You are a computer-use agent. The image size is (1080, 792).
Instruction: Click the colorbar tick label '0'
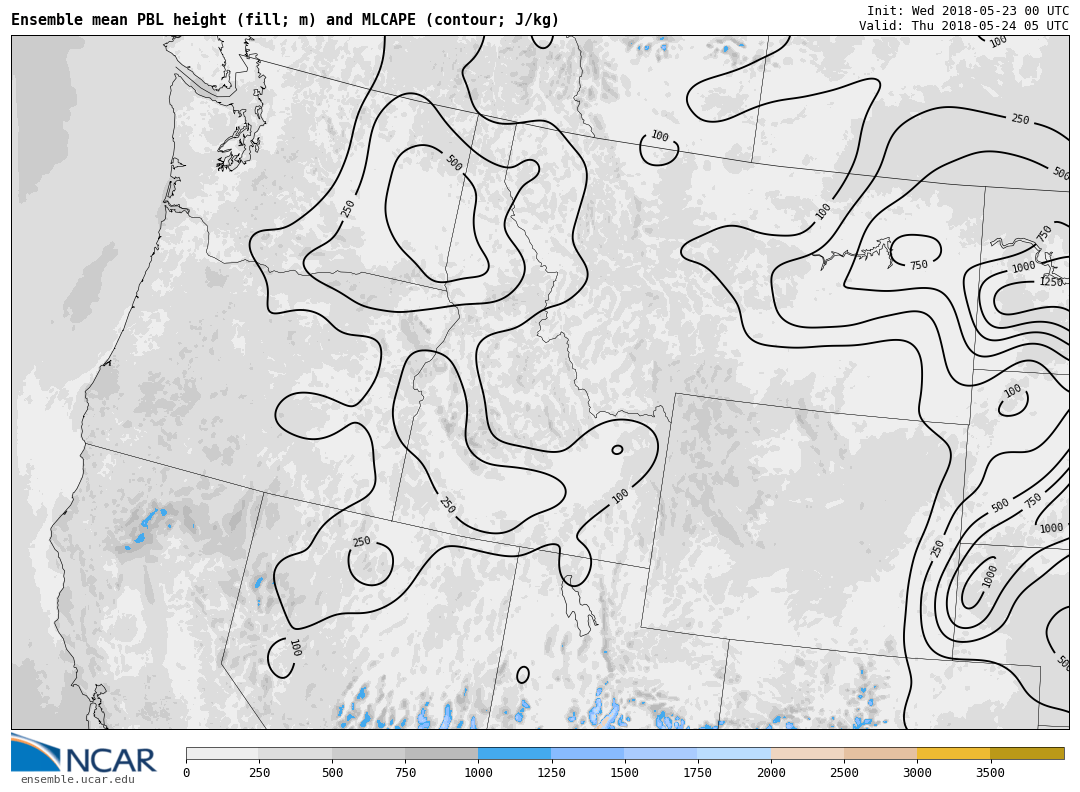(187, 773)
